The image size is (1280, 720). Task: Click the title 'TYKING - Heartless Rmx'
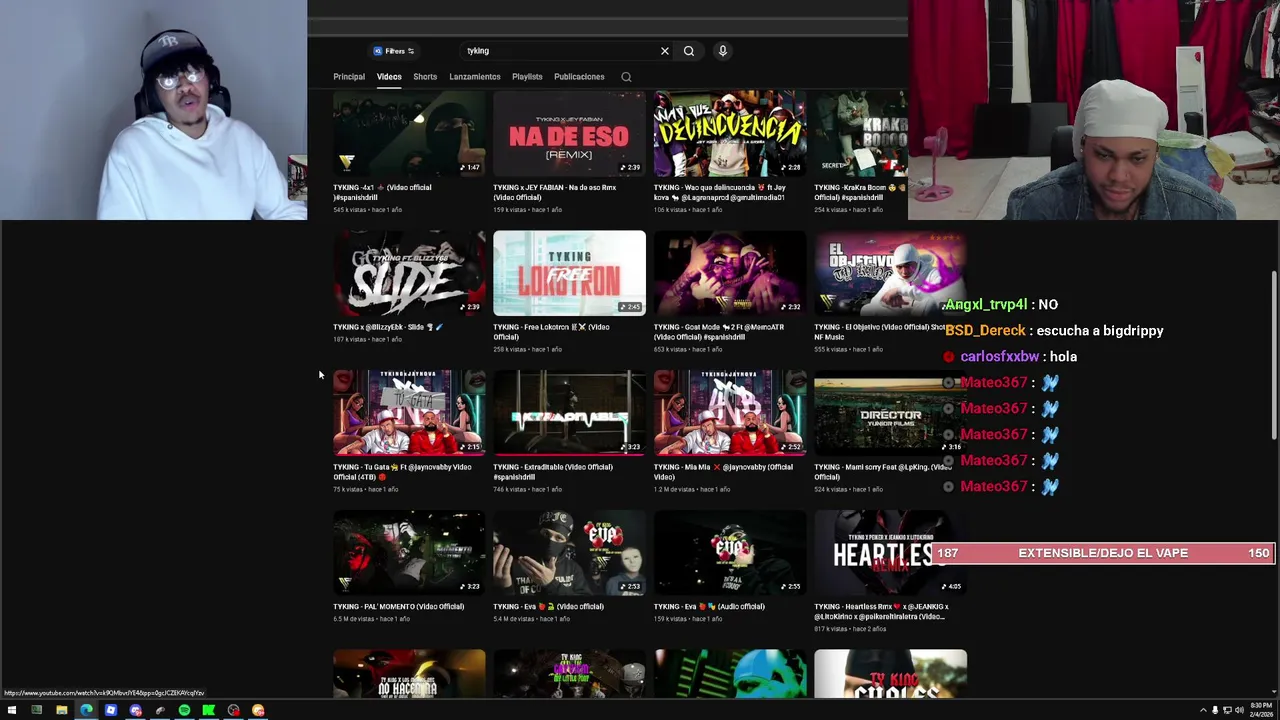pos(881,612)
